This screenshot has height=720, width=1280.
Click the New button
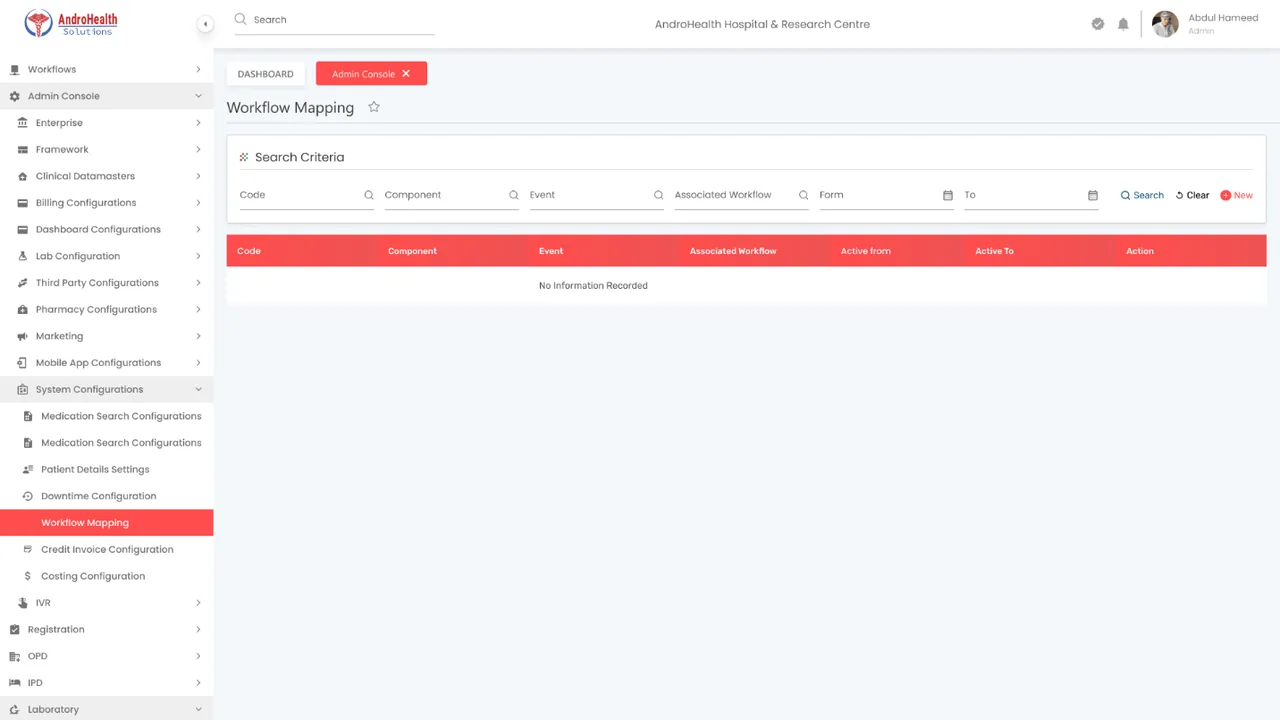1237,195
